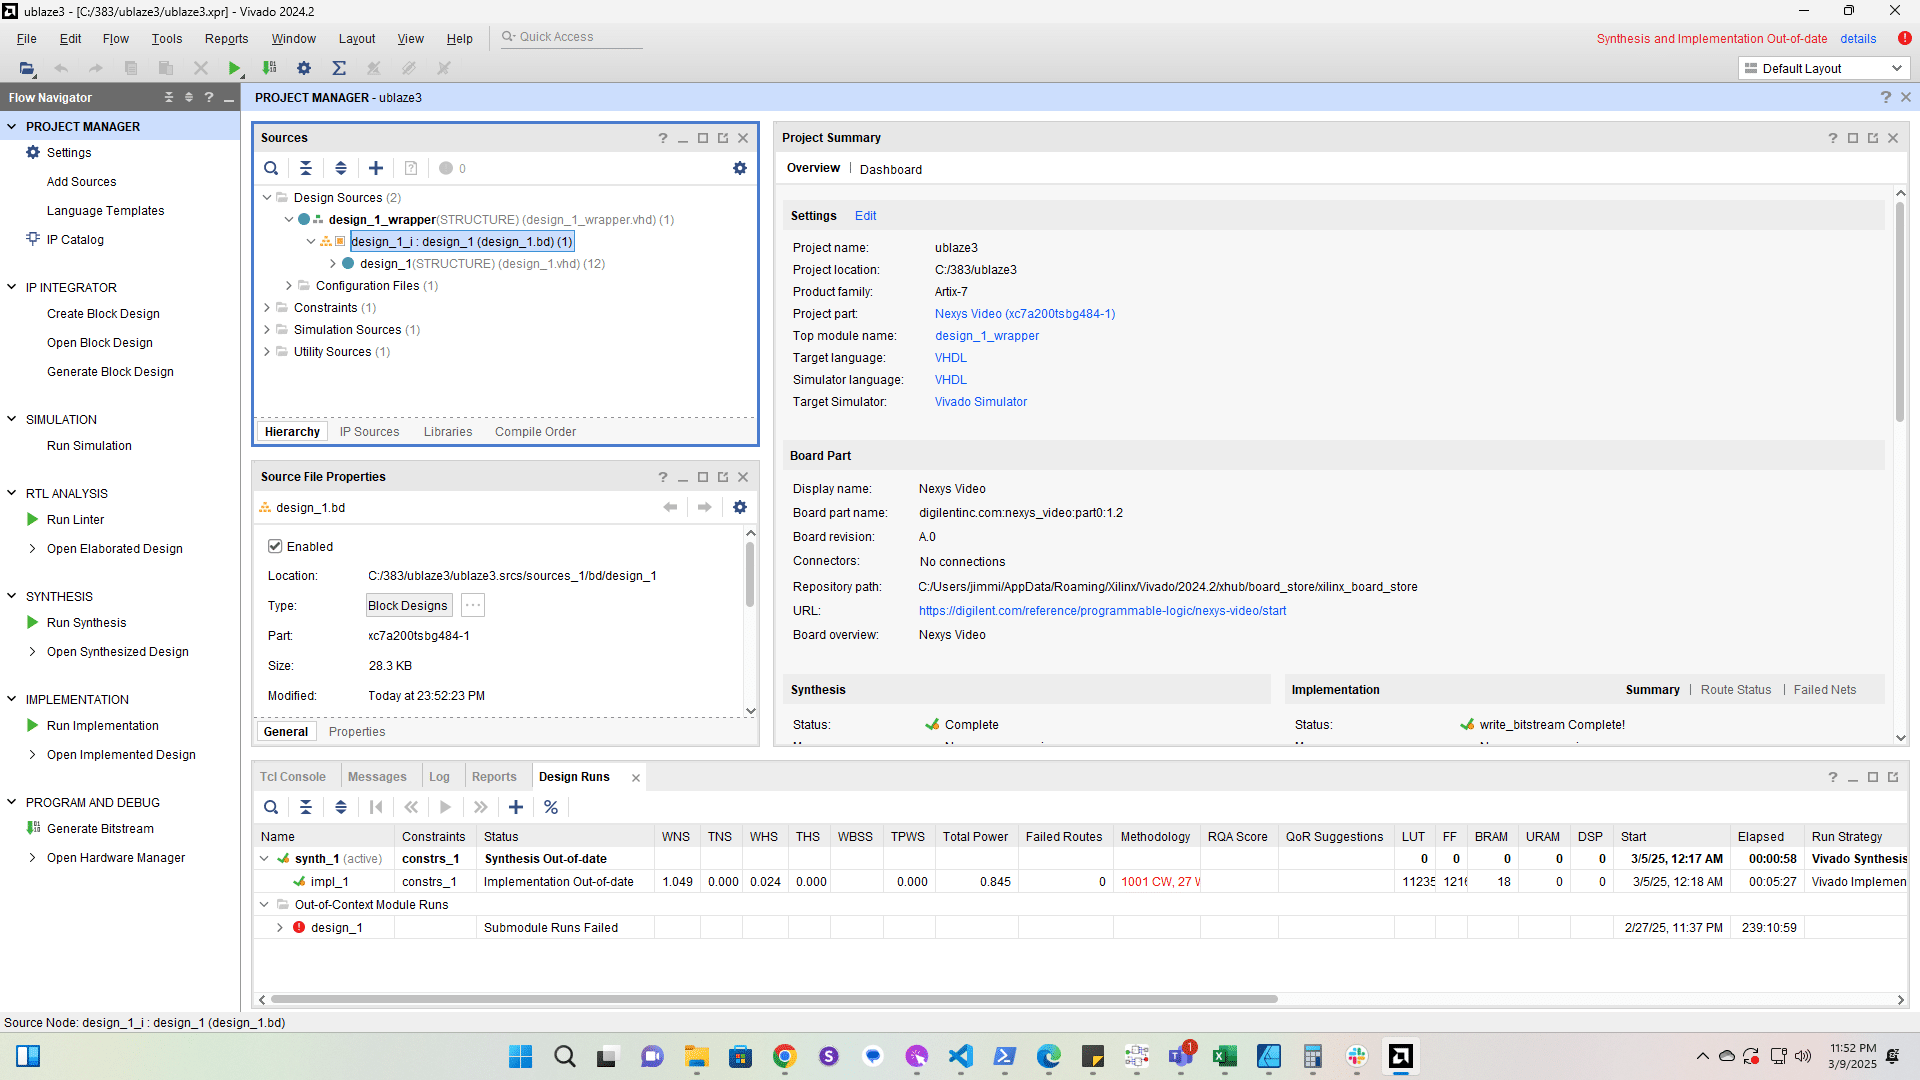Click details link for out-of-date warning
Screen dimensions: 1920x1080
coord(1858,38)
